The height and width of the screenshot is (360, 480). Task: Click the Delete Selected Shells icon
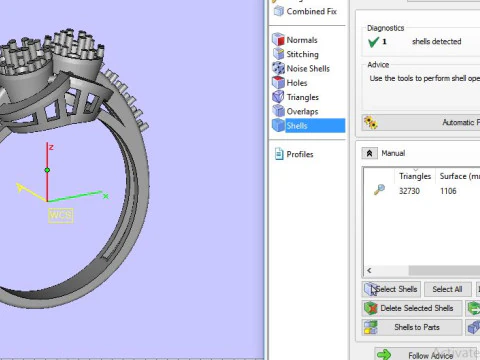pos(370,308)
